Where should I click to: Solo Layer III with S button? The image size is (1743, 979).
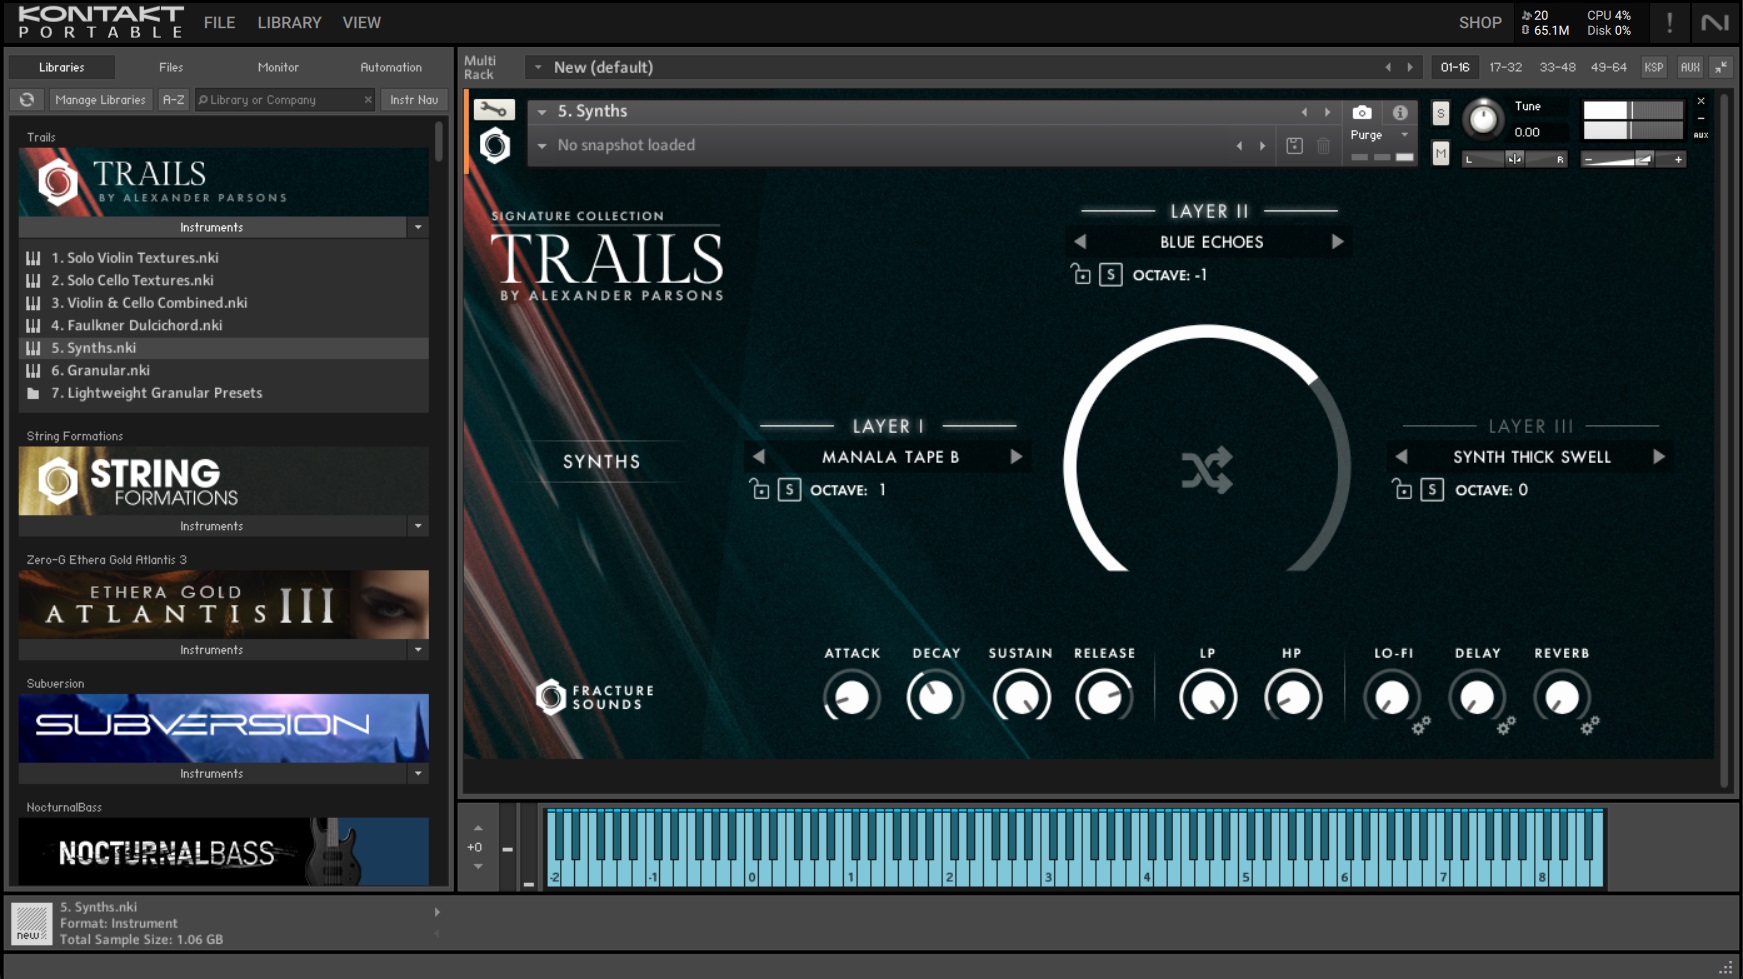(x=1432, y=490)
